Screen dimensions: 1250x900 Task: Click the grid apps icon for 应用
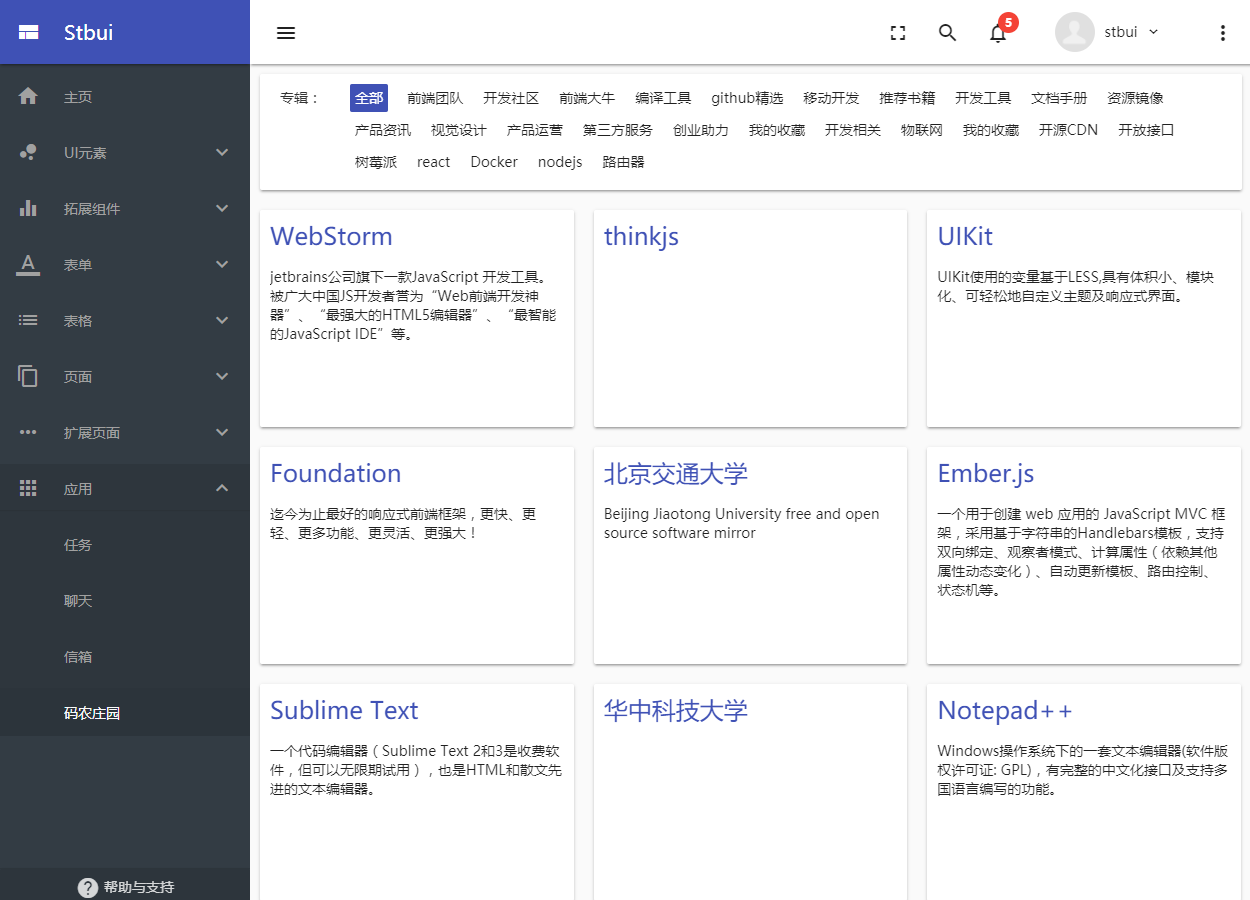pos(28,488)
